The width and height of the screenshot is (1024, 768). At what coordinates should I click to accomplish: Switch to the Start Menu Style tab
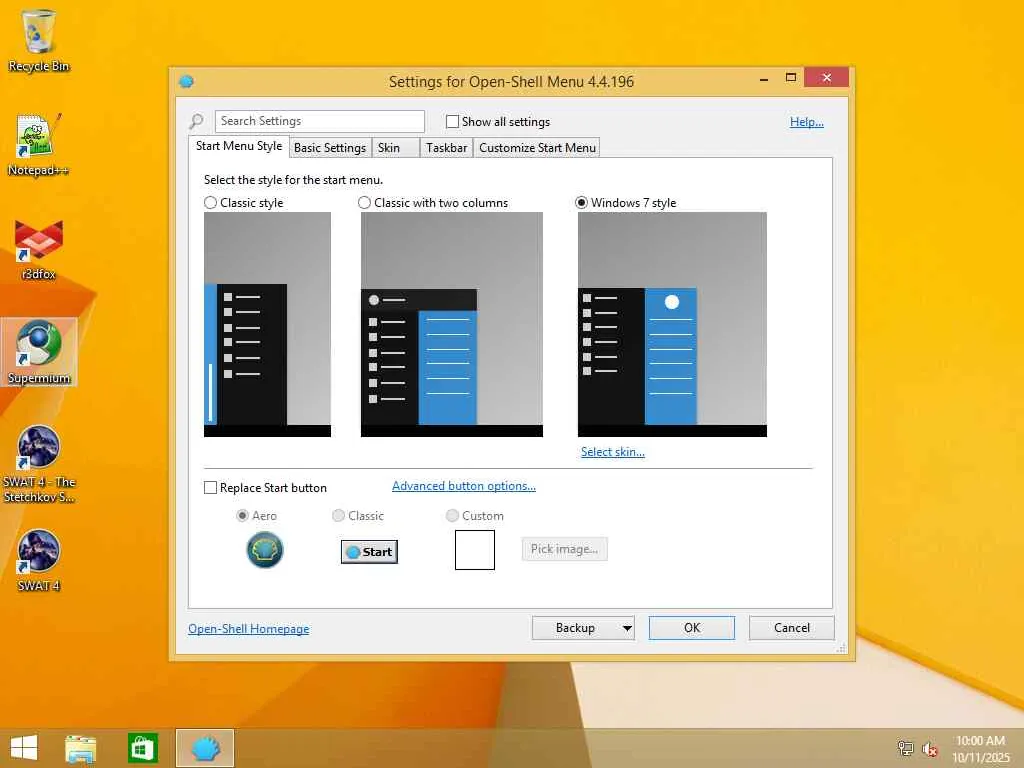click(239, 146)
